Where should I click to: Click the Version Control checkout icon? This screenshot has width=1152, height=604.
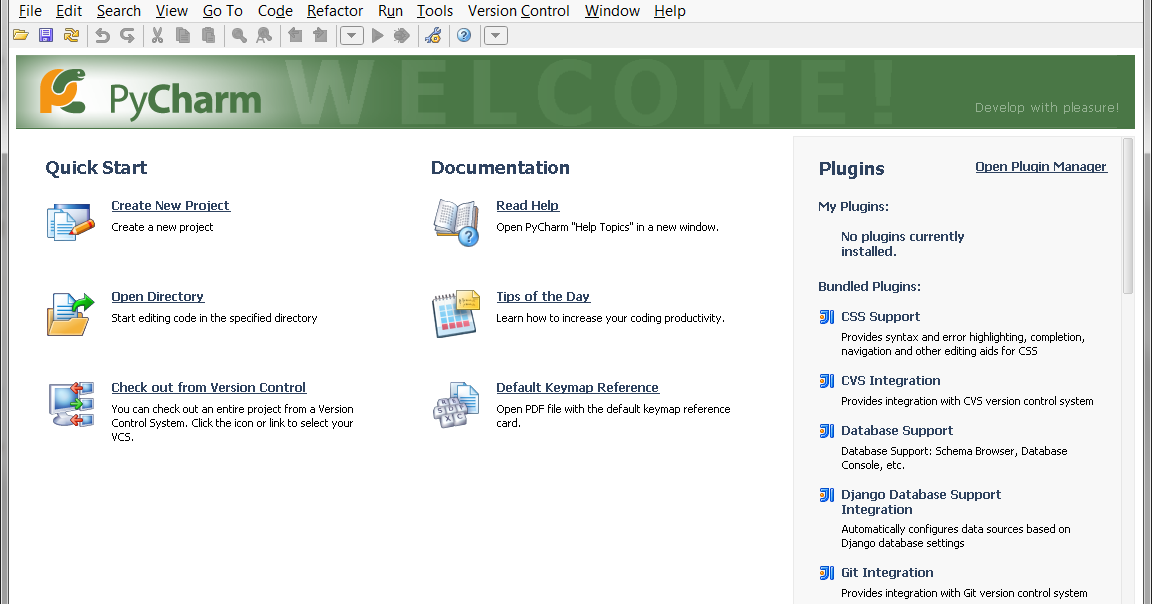point(71,404)
